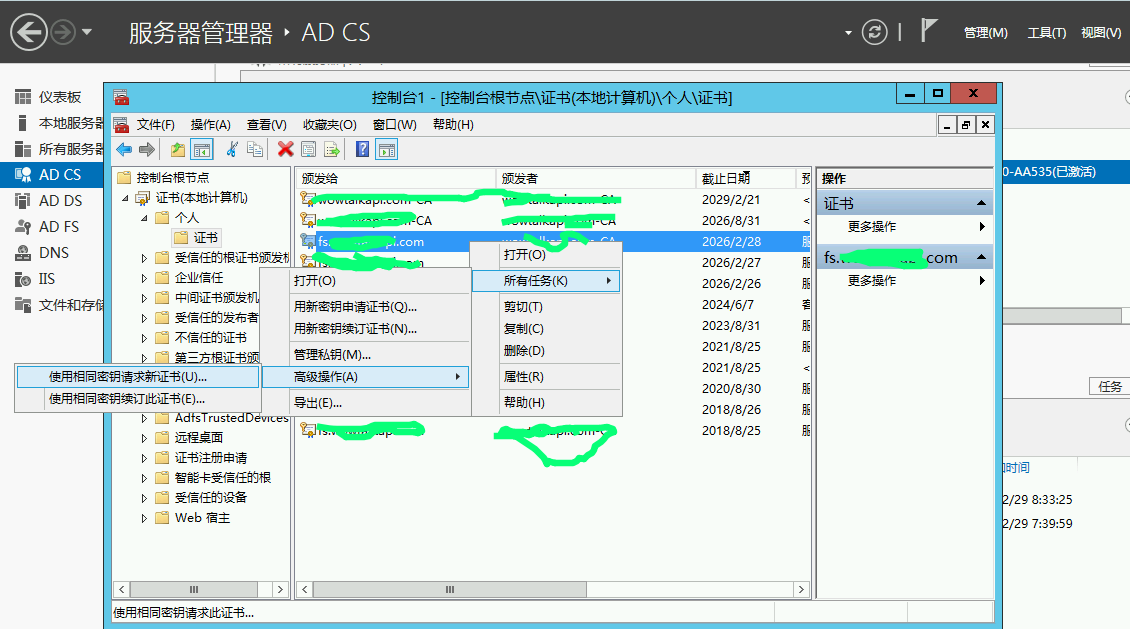The width and height of the screenshot is (1130, 629).
Task: Click the Export List icon
Action: (x=332, y=149)
